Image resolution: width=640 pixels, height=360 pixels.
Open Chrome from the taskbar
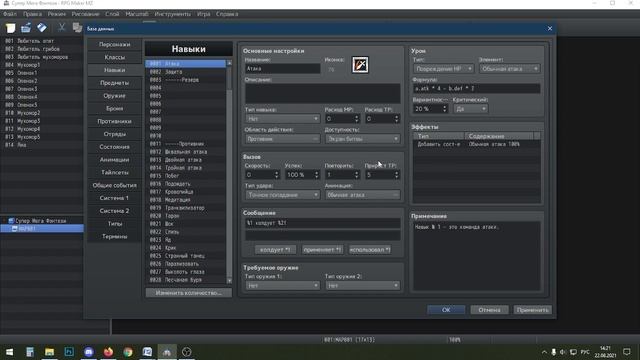128,352
